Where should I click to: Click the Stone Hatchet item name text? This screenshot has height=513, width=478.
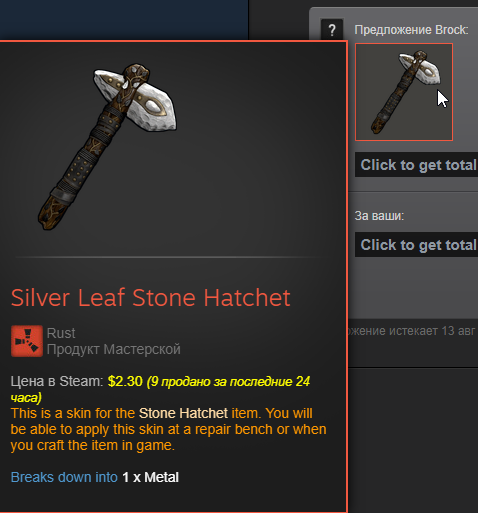[x=183, y=413]
